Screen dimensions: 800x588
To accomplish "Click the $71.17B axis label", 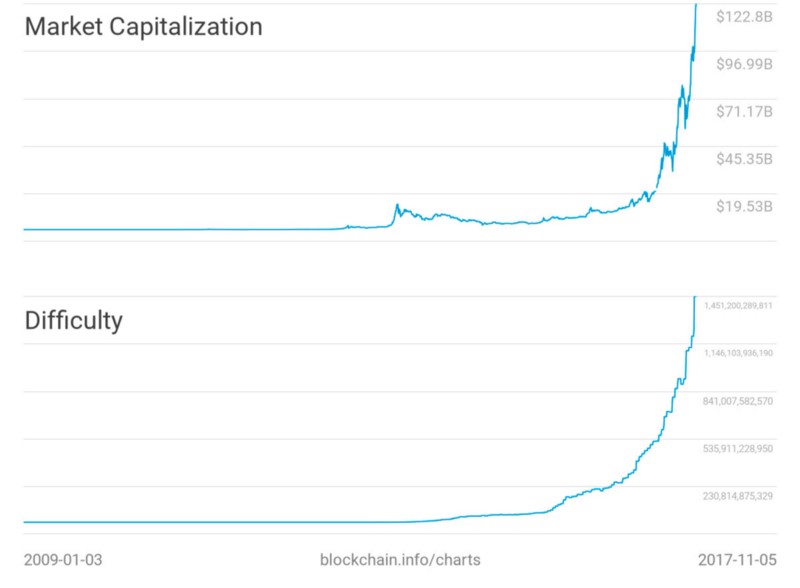I will click(x=744, y=111).
